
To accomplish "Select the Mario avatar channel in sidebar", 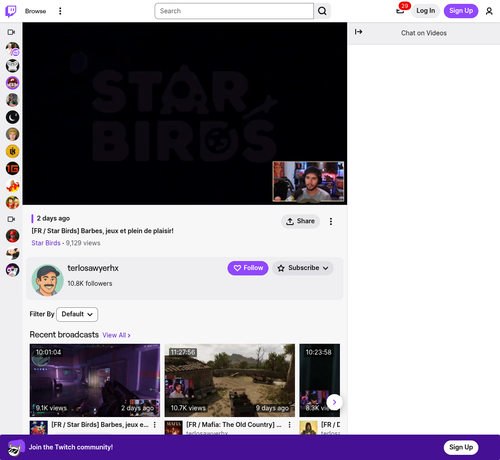I will click(x=13, y=83).
